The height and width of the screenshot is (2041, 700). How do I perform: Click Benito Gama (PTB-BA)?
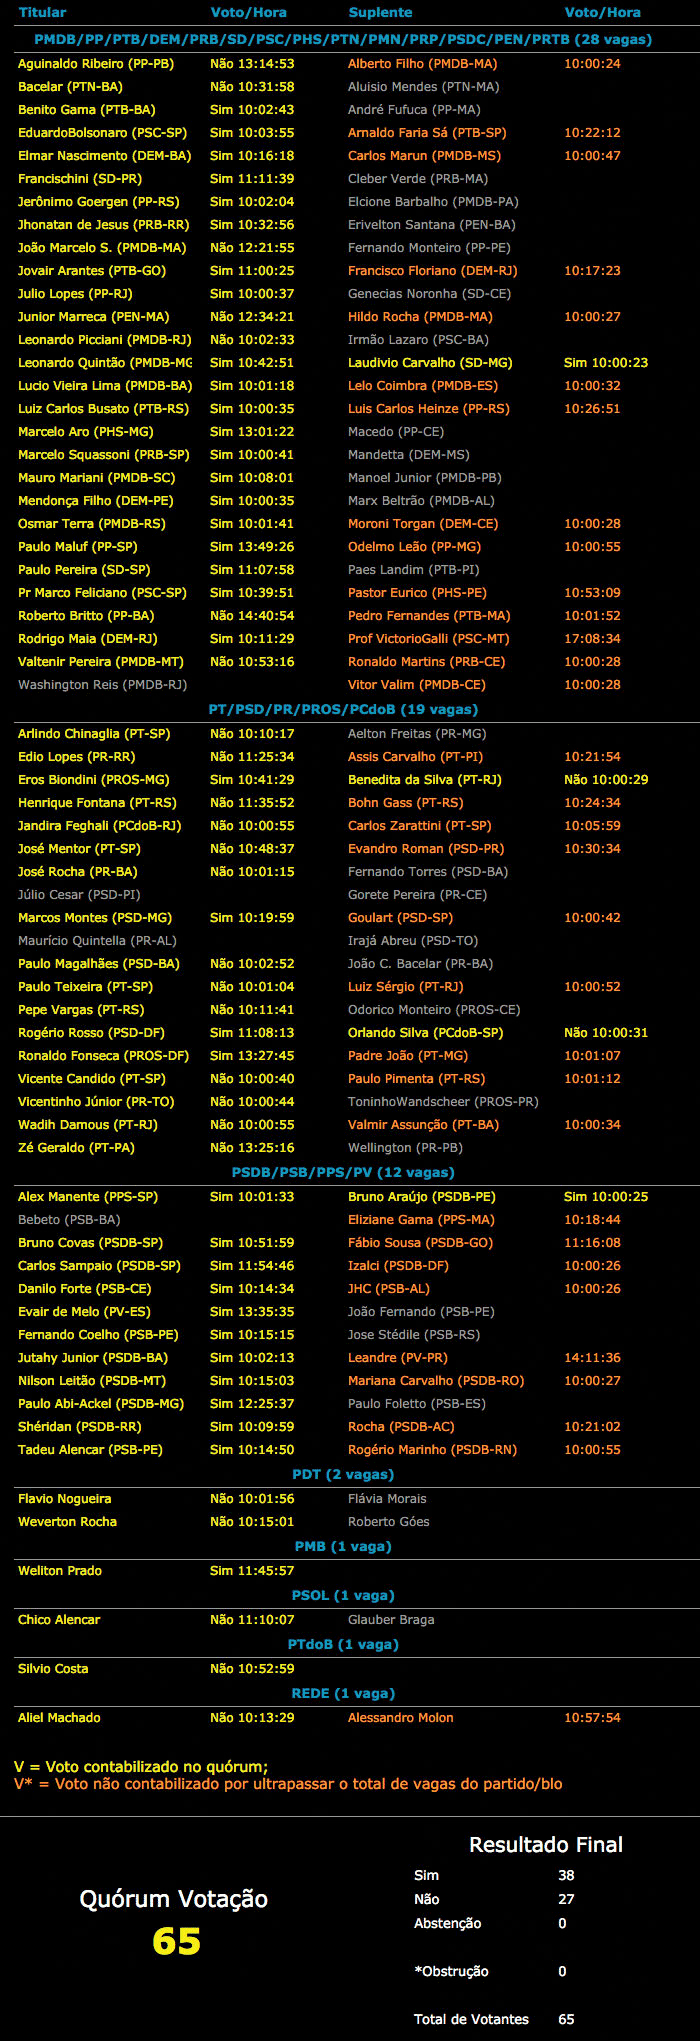[87, 110]
